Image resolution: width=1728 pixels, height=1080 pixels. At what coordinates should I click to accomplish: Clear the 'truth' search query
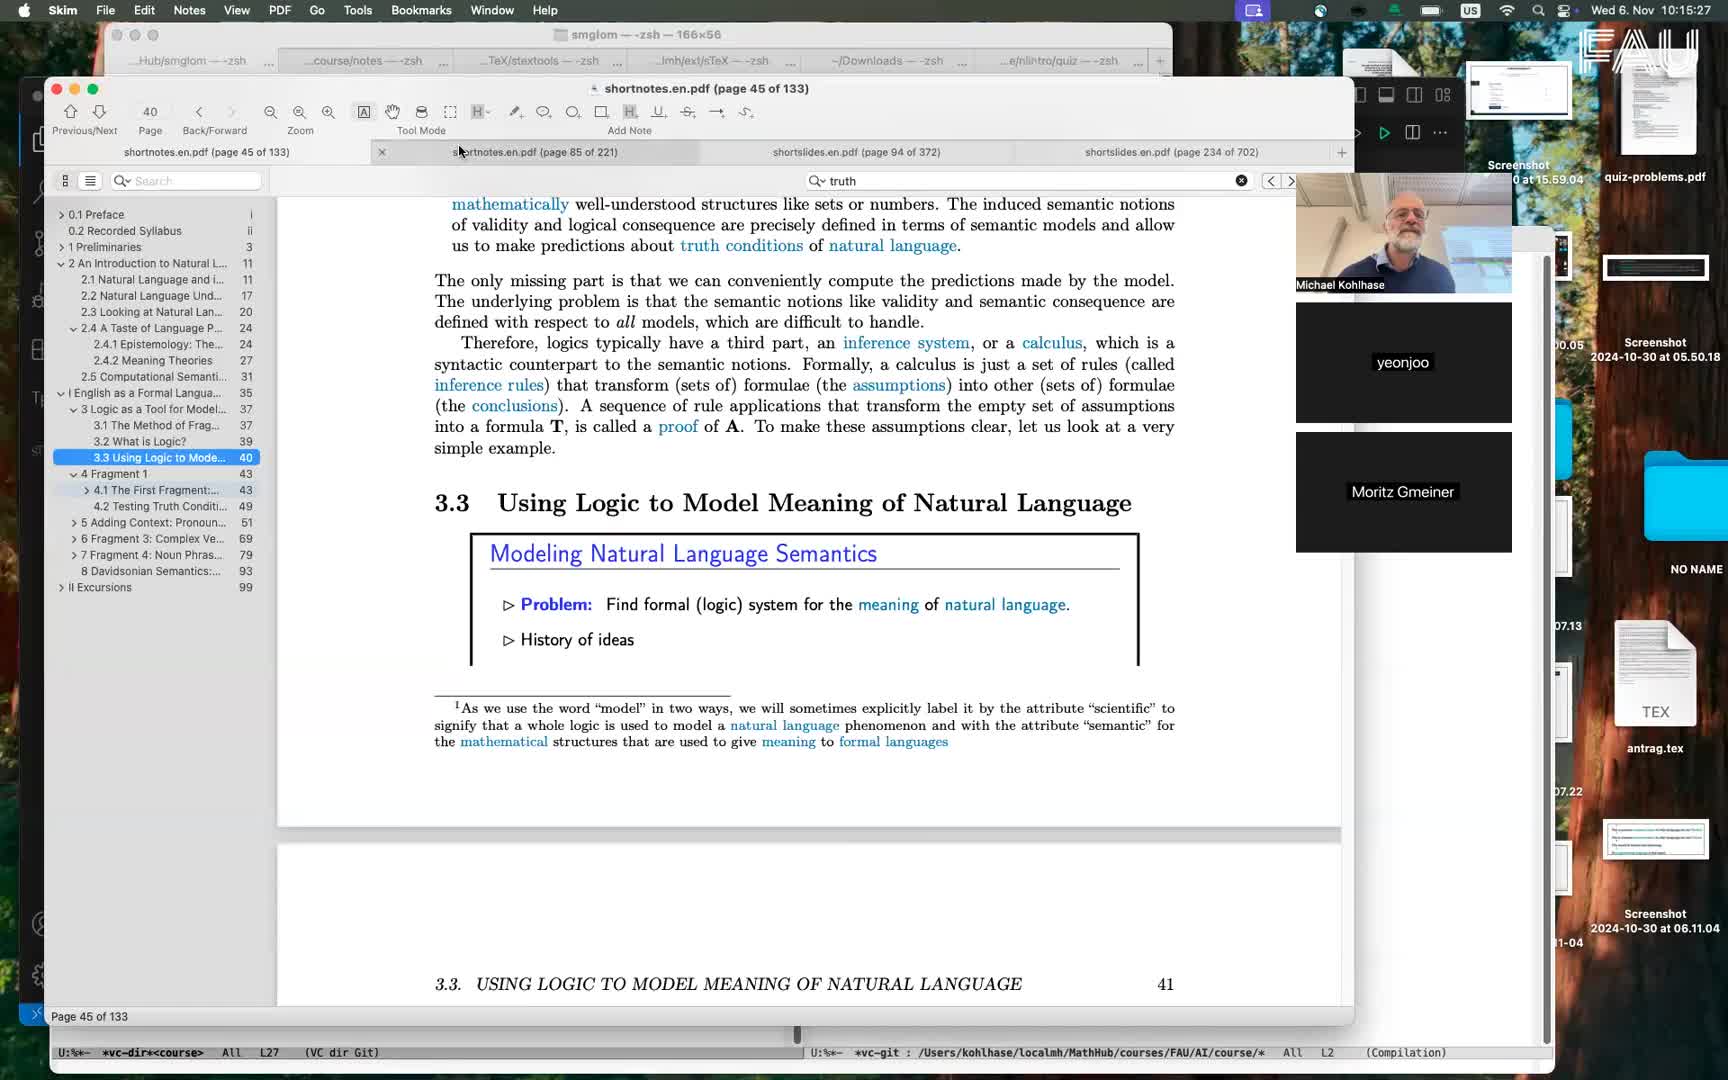(1241, 181)
